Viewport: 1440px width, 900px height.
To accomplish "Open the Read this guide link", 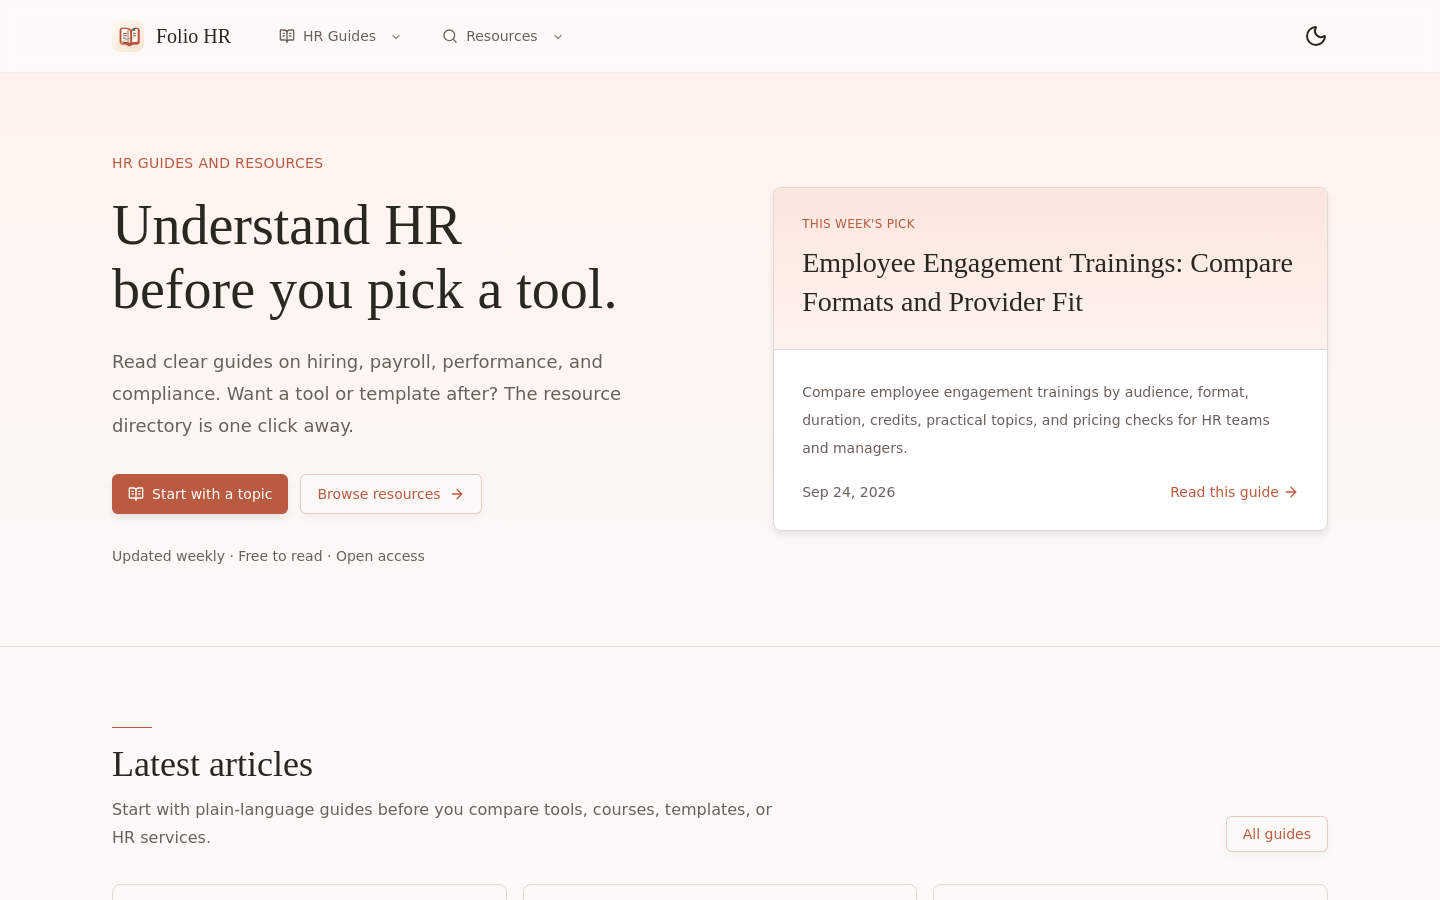I will 1234,492.
